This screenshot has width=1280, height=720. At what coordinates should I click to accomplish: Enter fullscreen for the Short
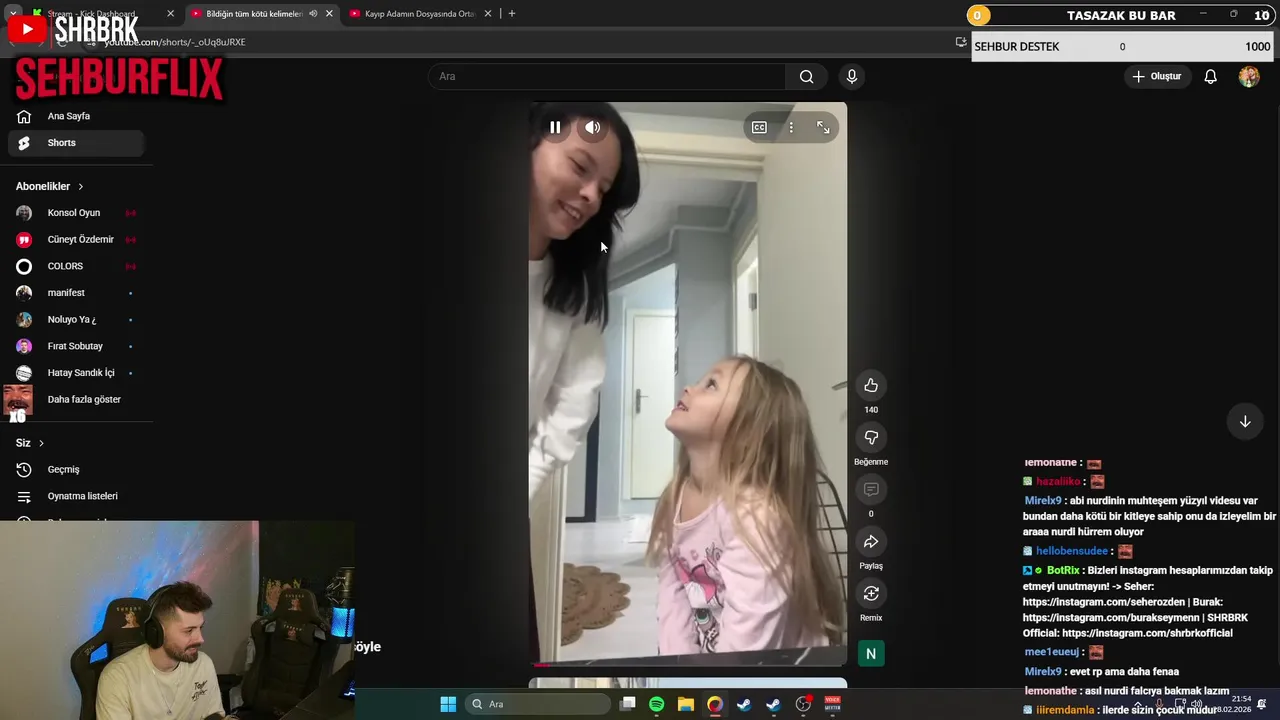[x=823, y=127]
